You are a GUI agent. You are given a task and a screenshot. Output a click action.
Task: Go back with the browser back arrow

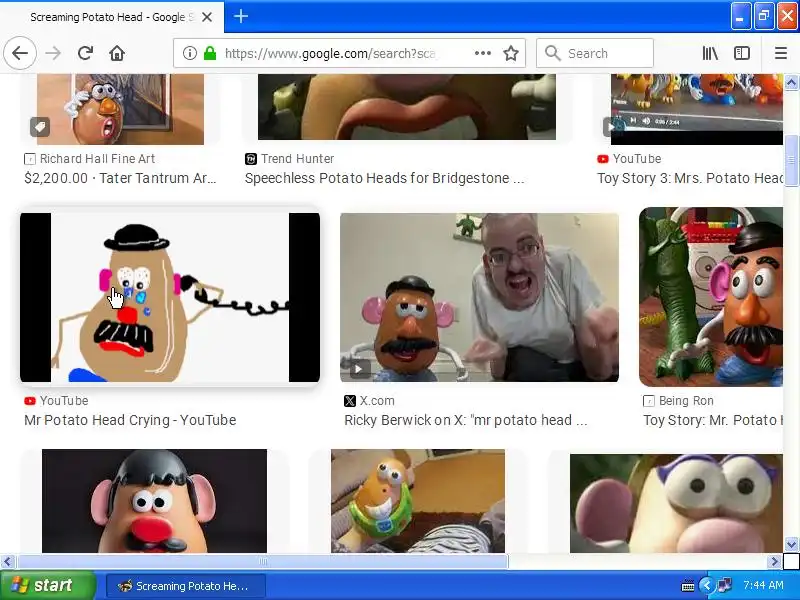[x=20, y=53]
